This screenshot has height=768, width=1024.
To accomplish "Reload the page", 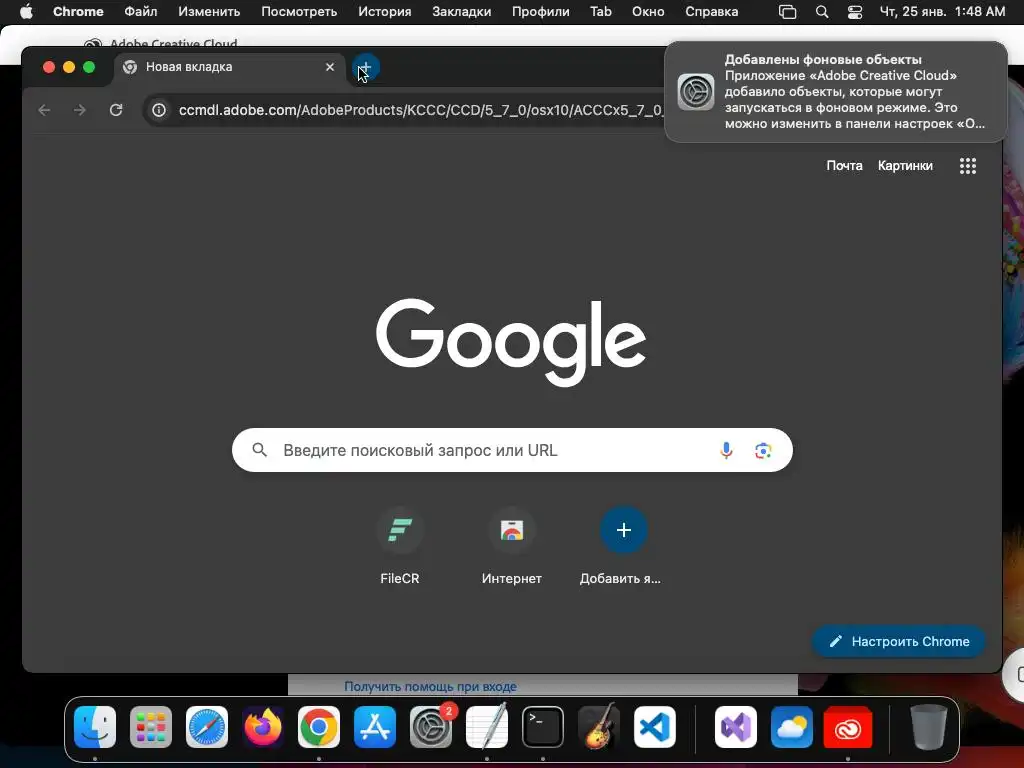I will coord(116,110).
